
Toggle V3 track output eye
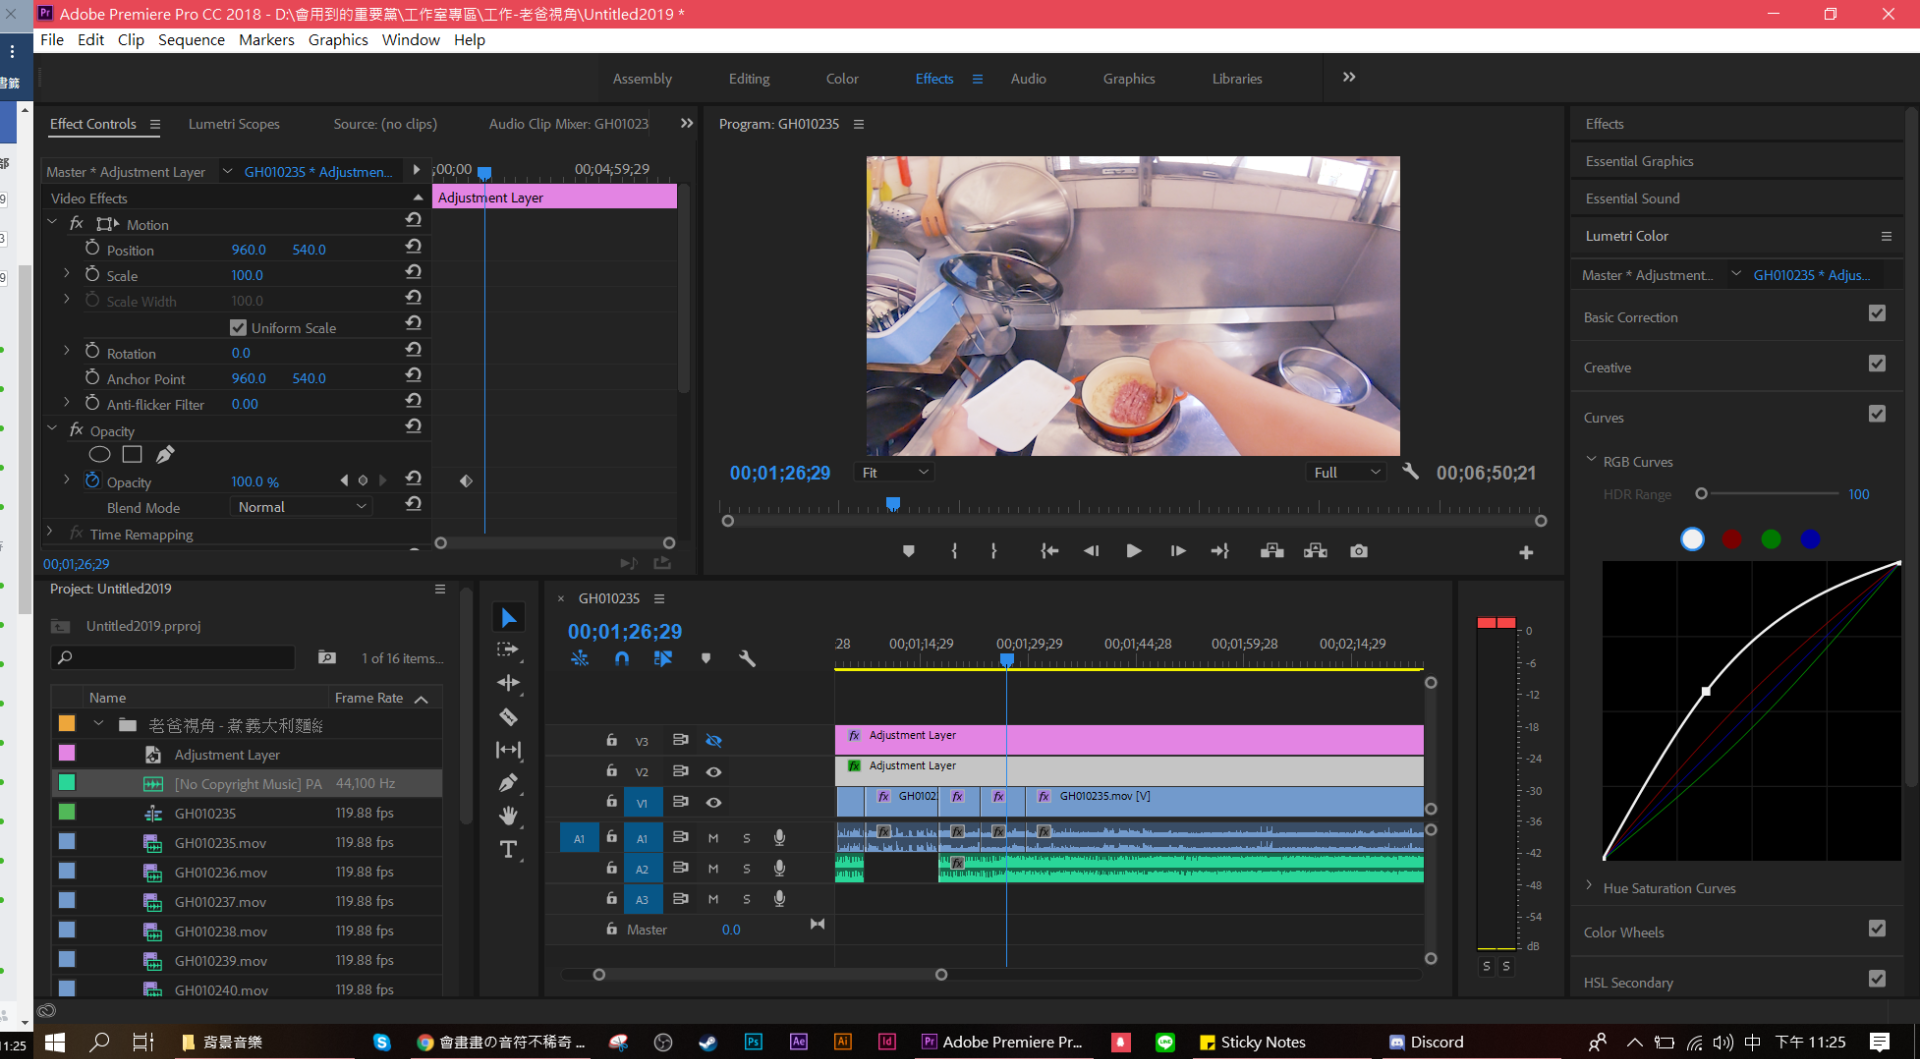pyautogui.click(x=713, y=741)
